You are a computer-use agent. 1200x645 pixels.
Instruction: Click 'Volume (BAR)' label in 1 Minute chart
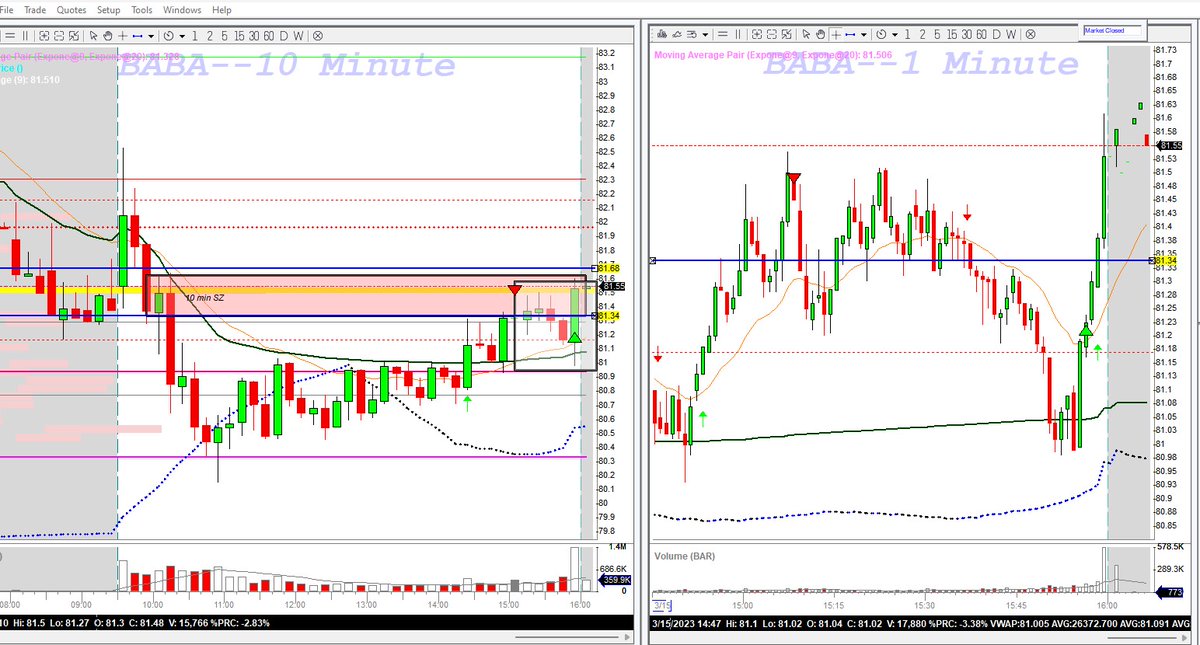click(x=687, y=555)
